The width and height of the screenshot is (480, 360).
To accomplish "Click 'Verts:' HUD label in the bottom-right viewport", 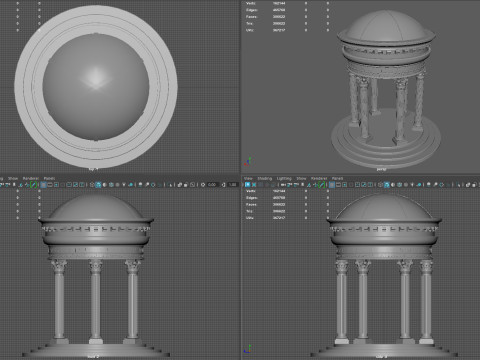I will point(251,191).
